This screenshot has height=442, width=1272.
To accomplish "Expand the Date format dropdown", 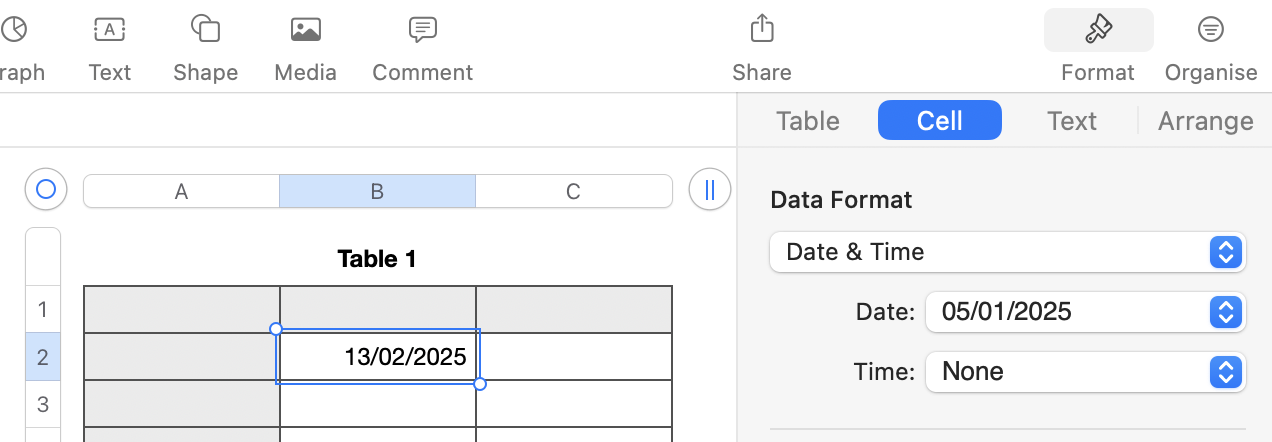I will coord(1085,312).
